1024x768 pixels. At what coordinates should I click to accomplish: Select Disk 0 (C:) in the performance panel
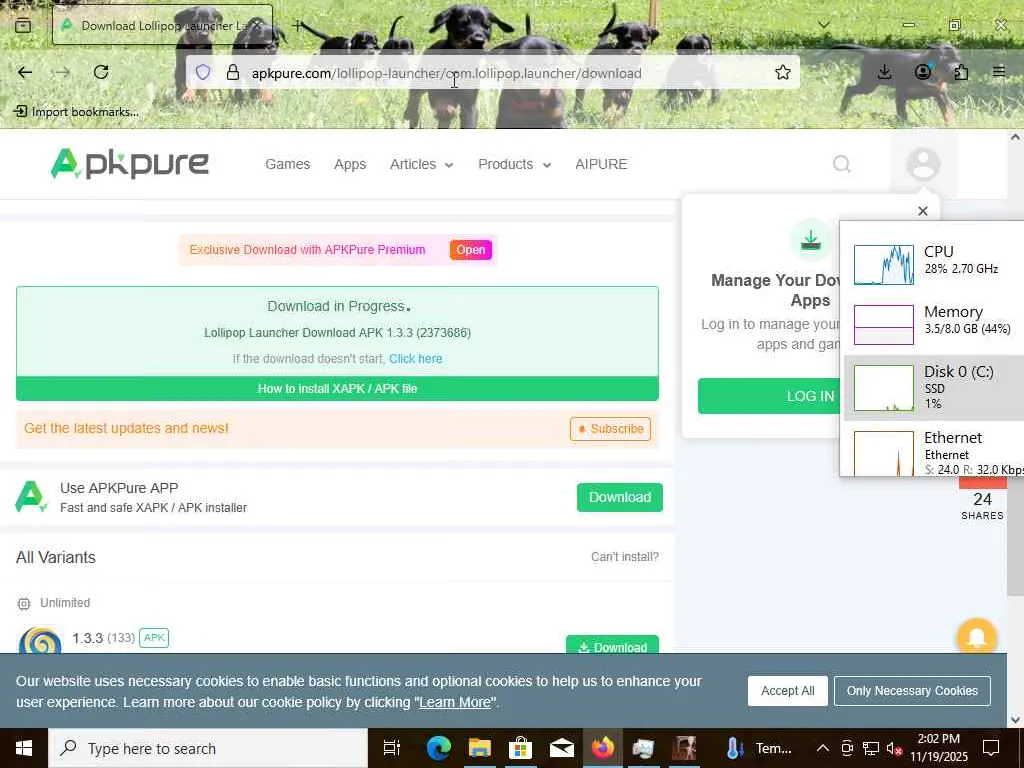(x=935, y=388)
